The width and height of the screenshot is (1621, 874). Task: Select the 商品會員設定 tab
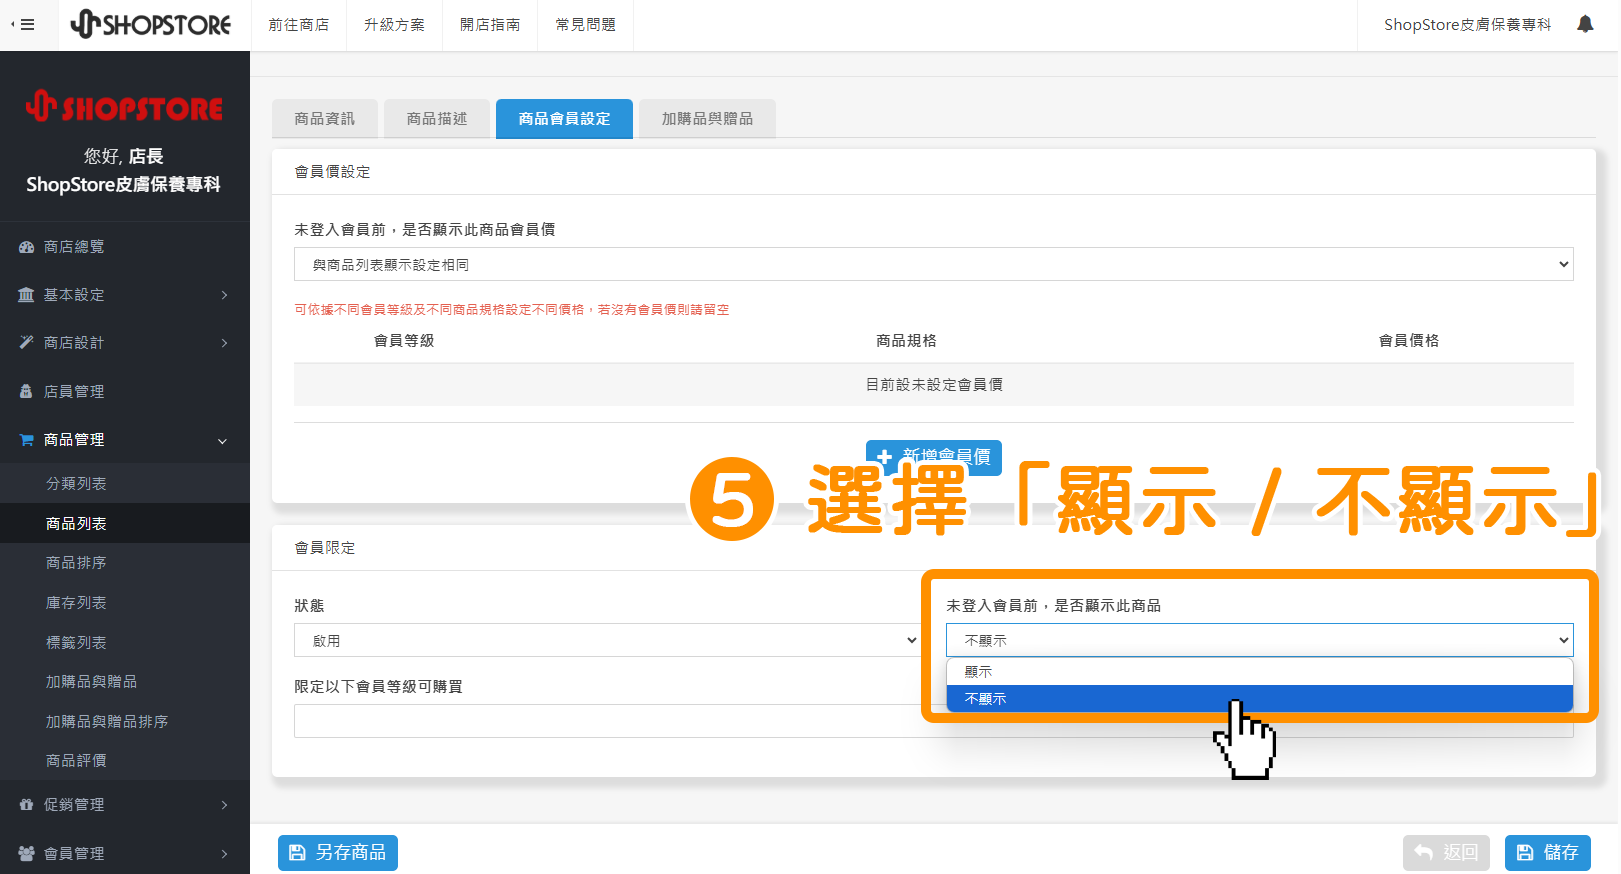pos(564,118)
